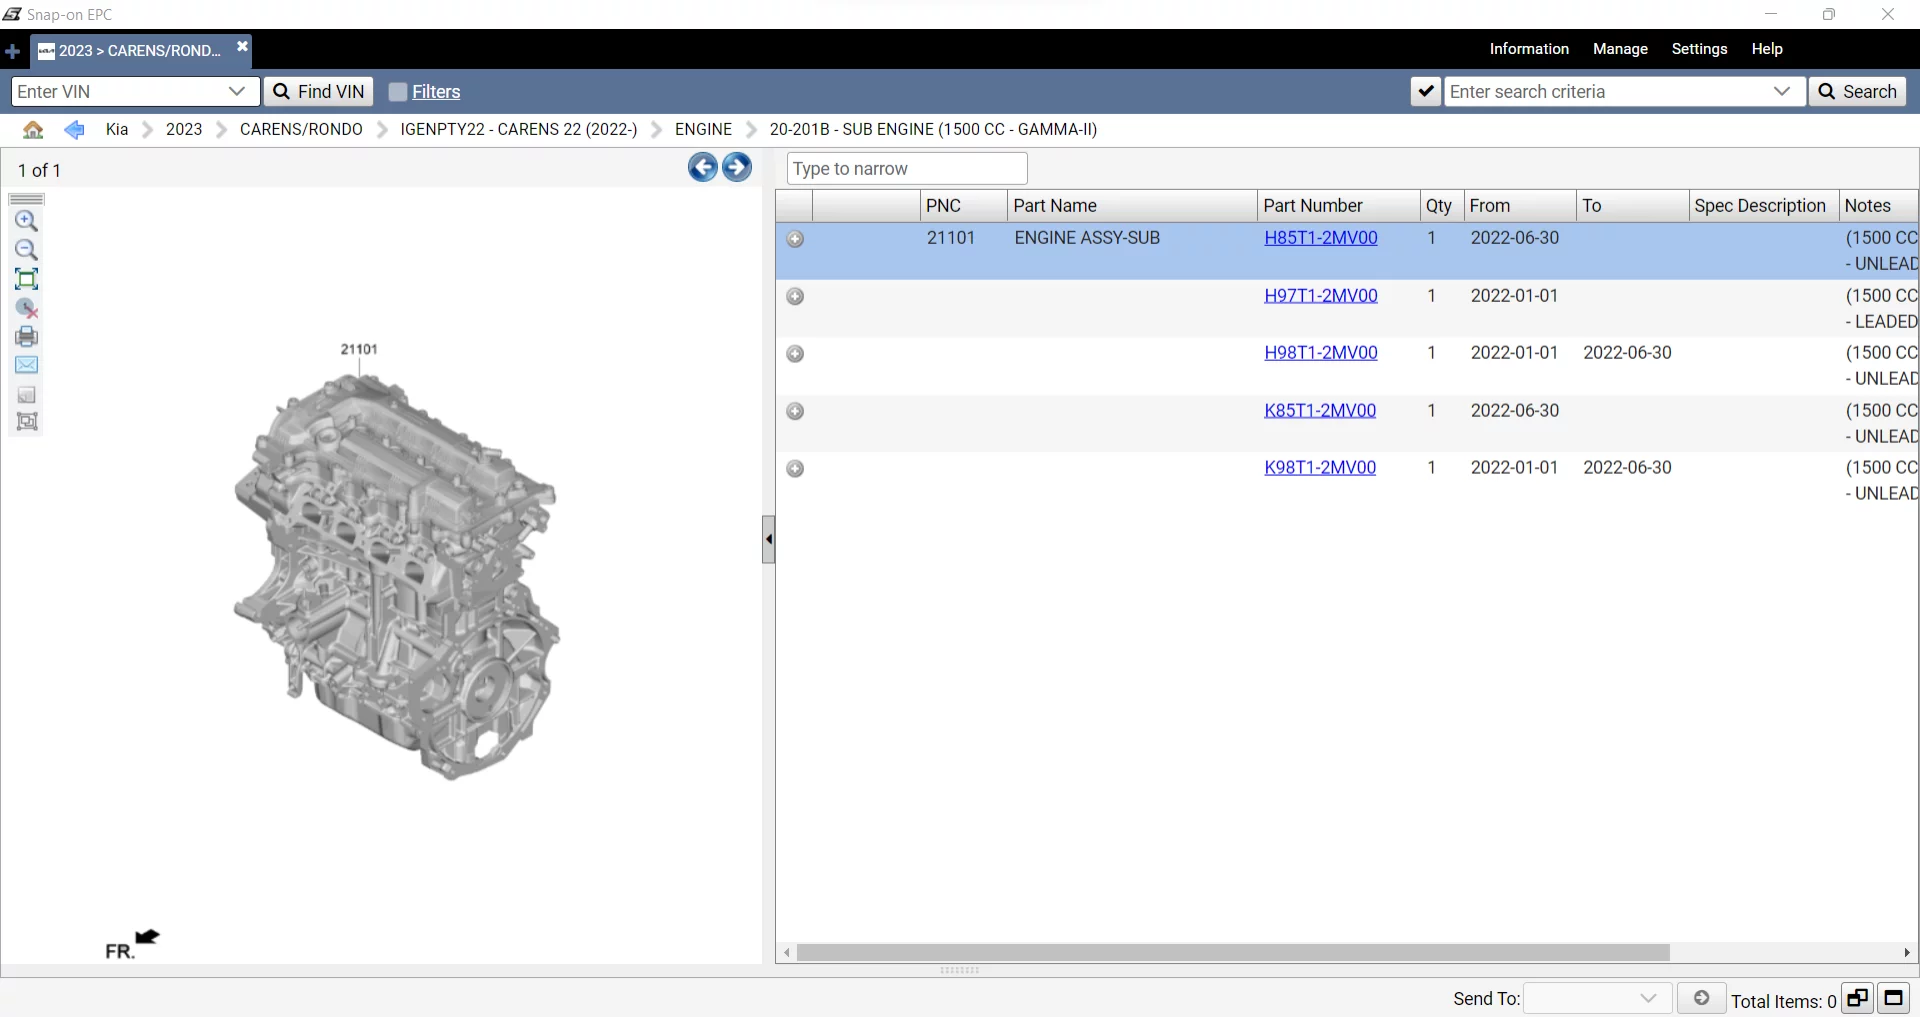This screenshot has height=1017, width=1920.
Task: Email the illustration using envelope icon
Action: pos(27,365)
